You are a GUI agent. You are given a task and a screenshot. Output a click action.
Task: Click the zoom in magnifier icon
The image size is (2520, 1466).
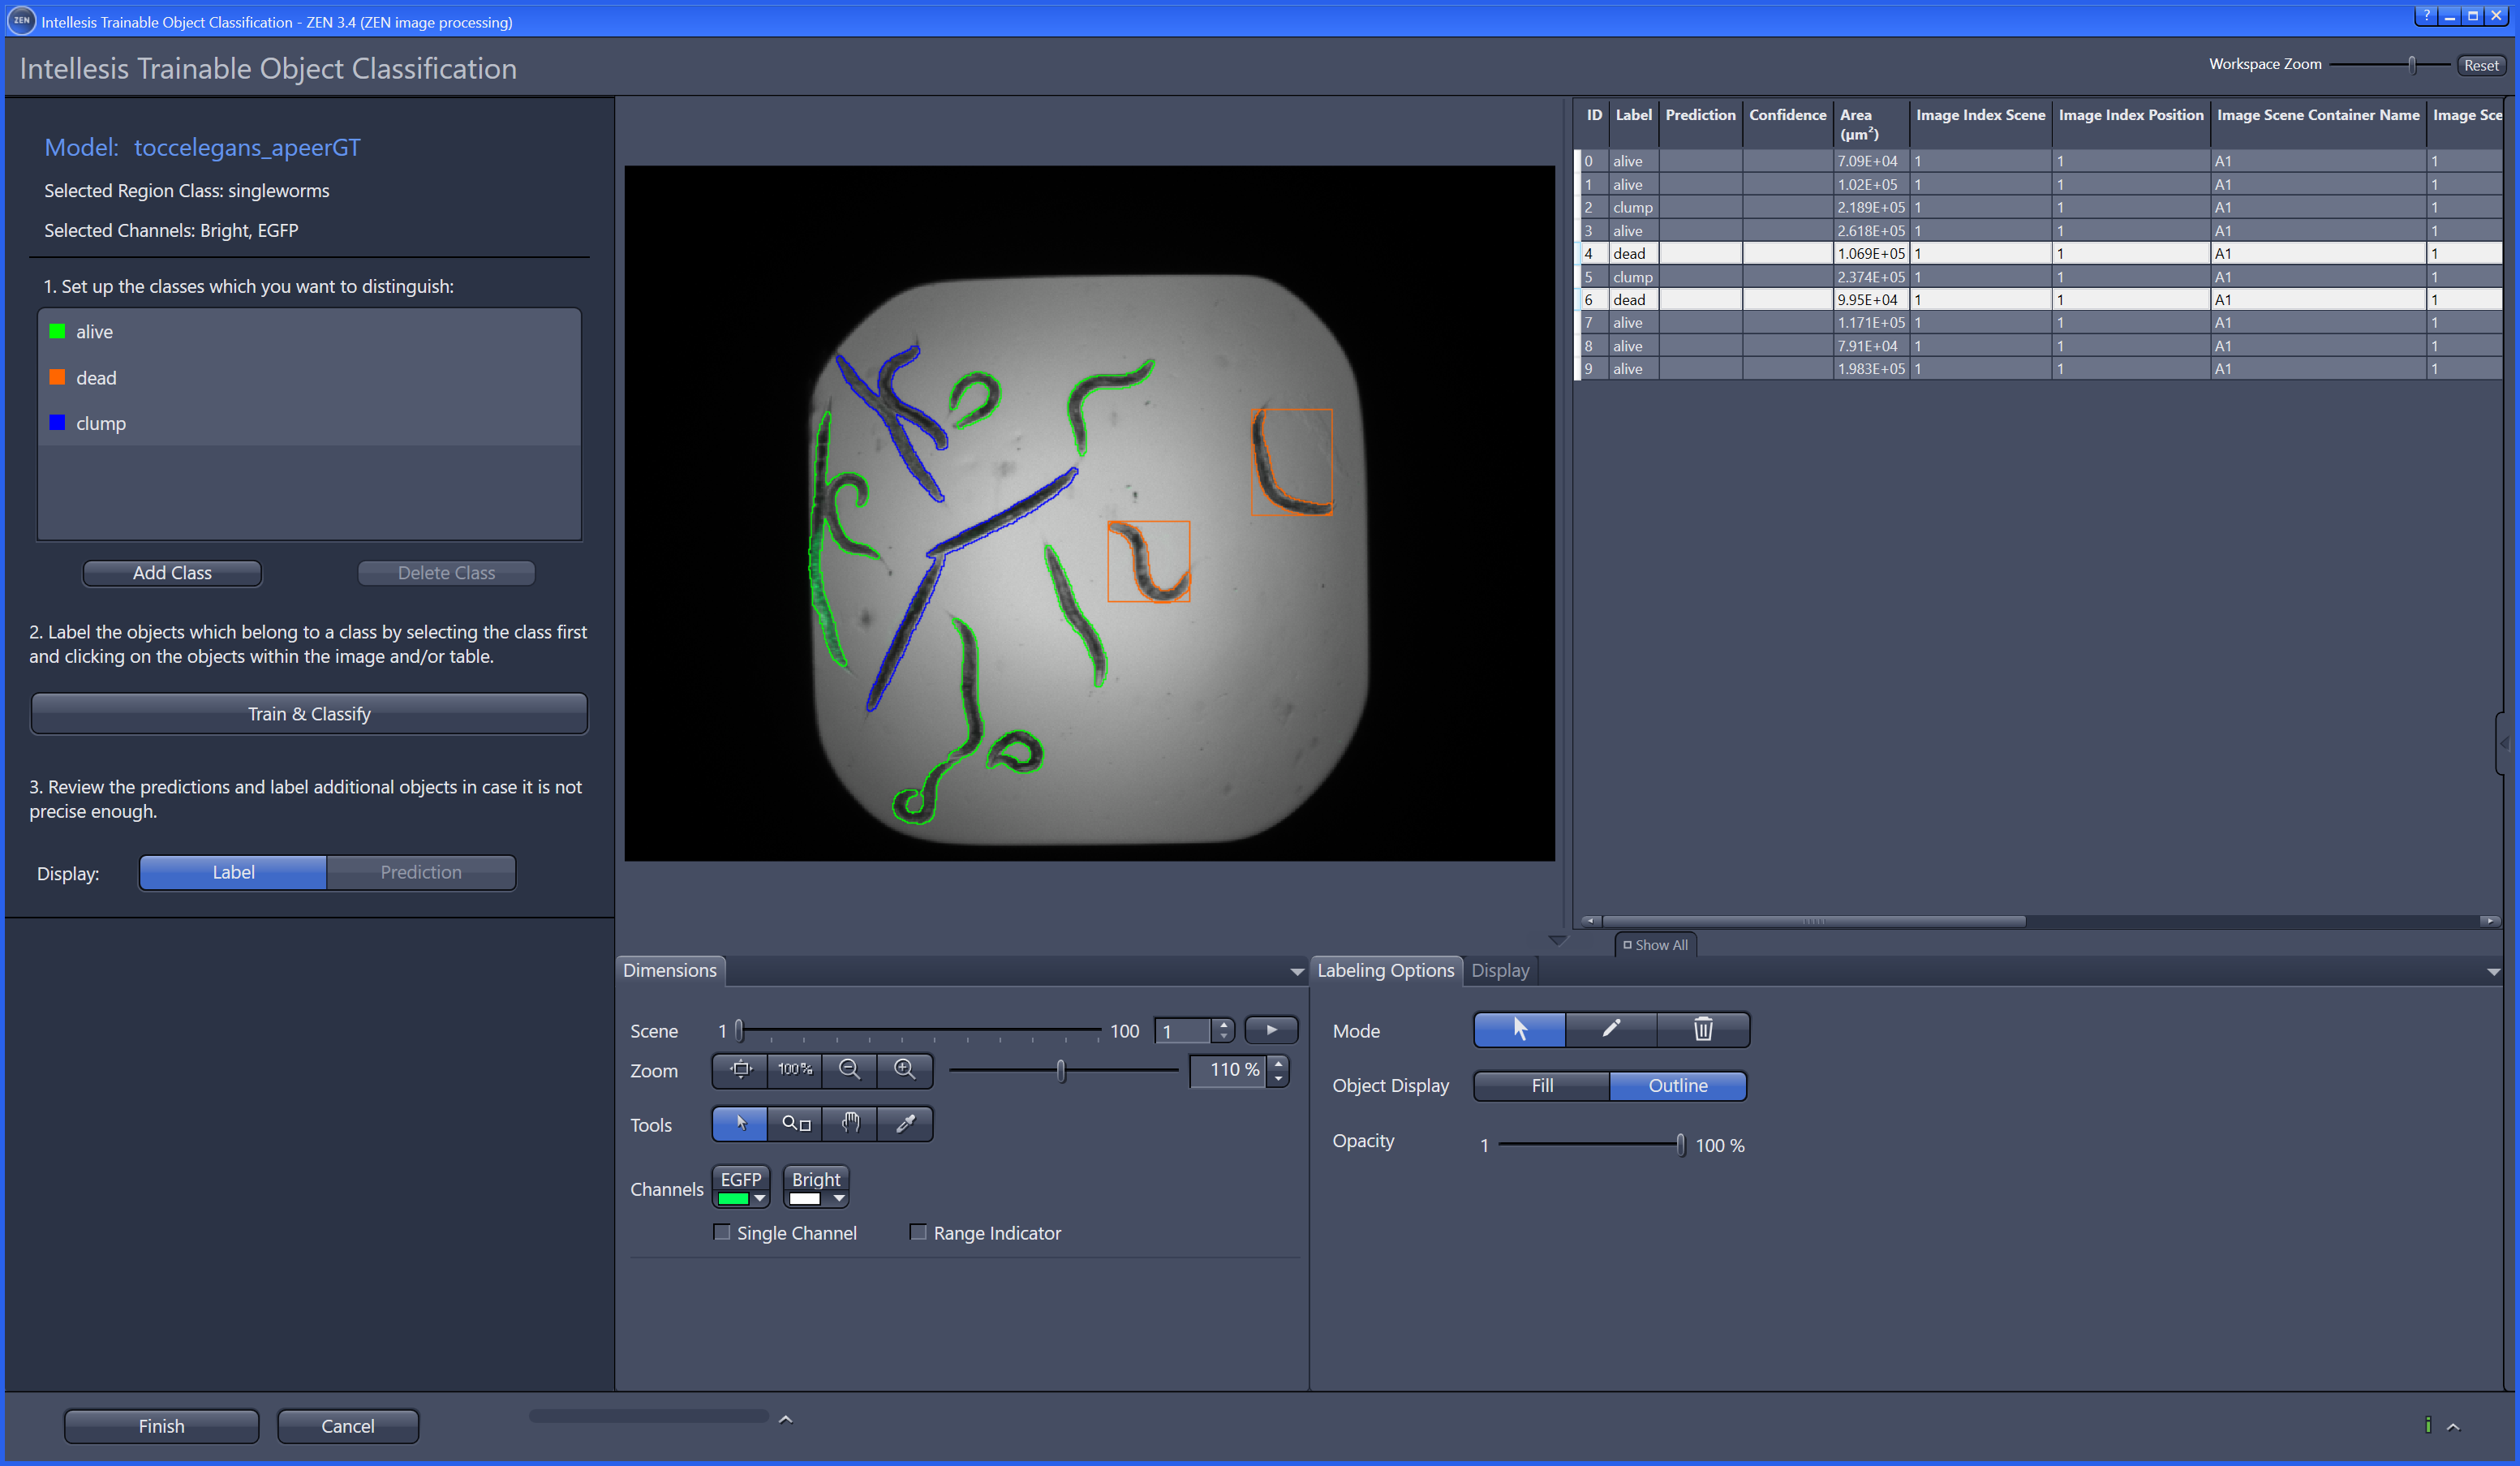click(x=904, y=1069)
